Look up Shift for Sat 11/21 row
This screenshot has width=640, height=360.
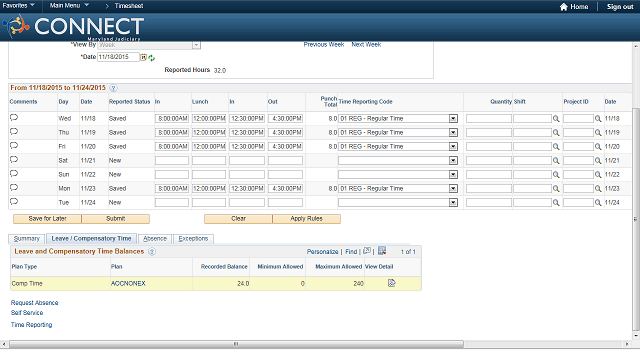(x=556, y=161)
